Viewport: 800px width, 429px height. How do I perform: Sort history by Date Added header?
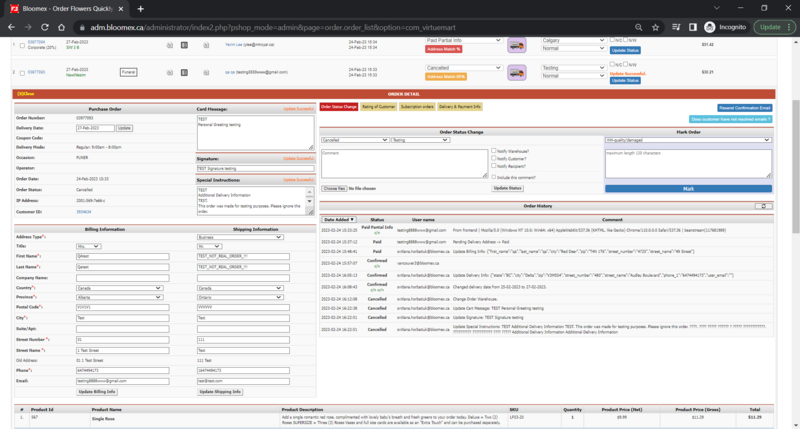(339, 219)
